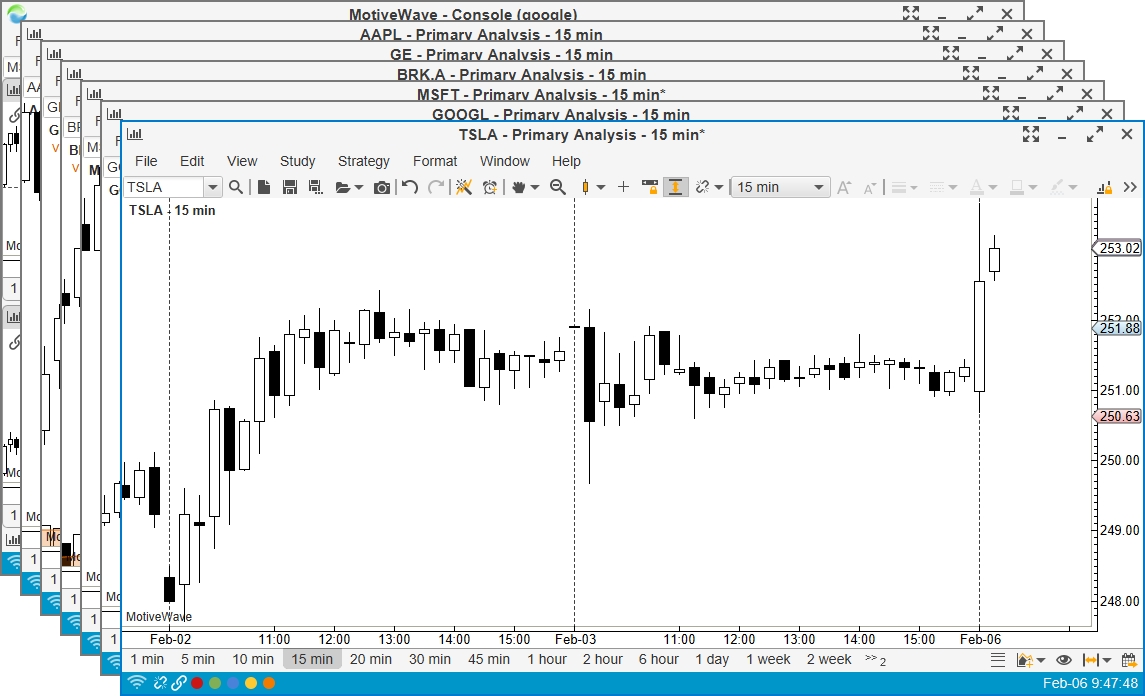Open an analysis using the folder icon

[342, 188]
